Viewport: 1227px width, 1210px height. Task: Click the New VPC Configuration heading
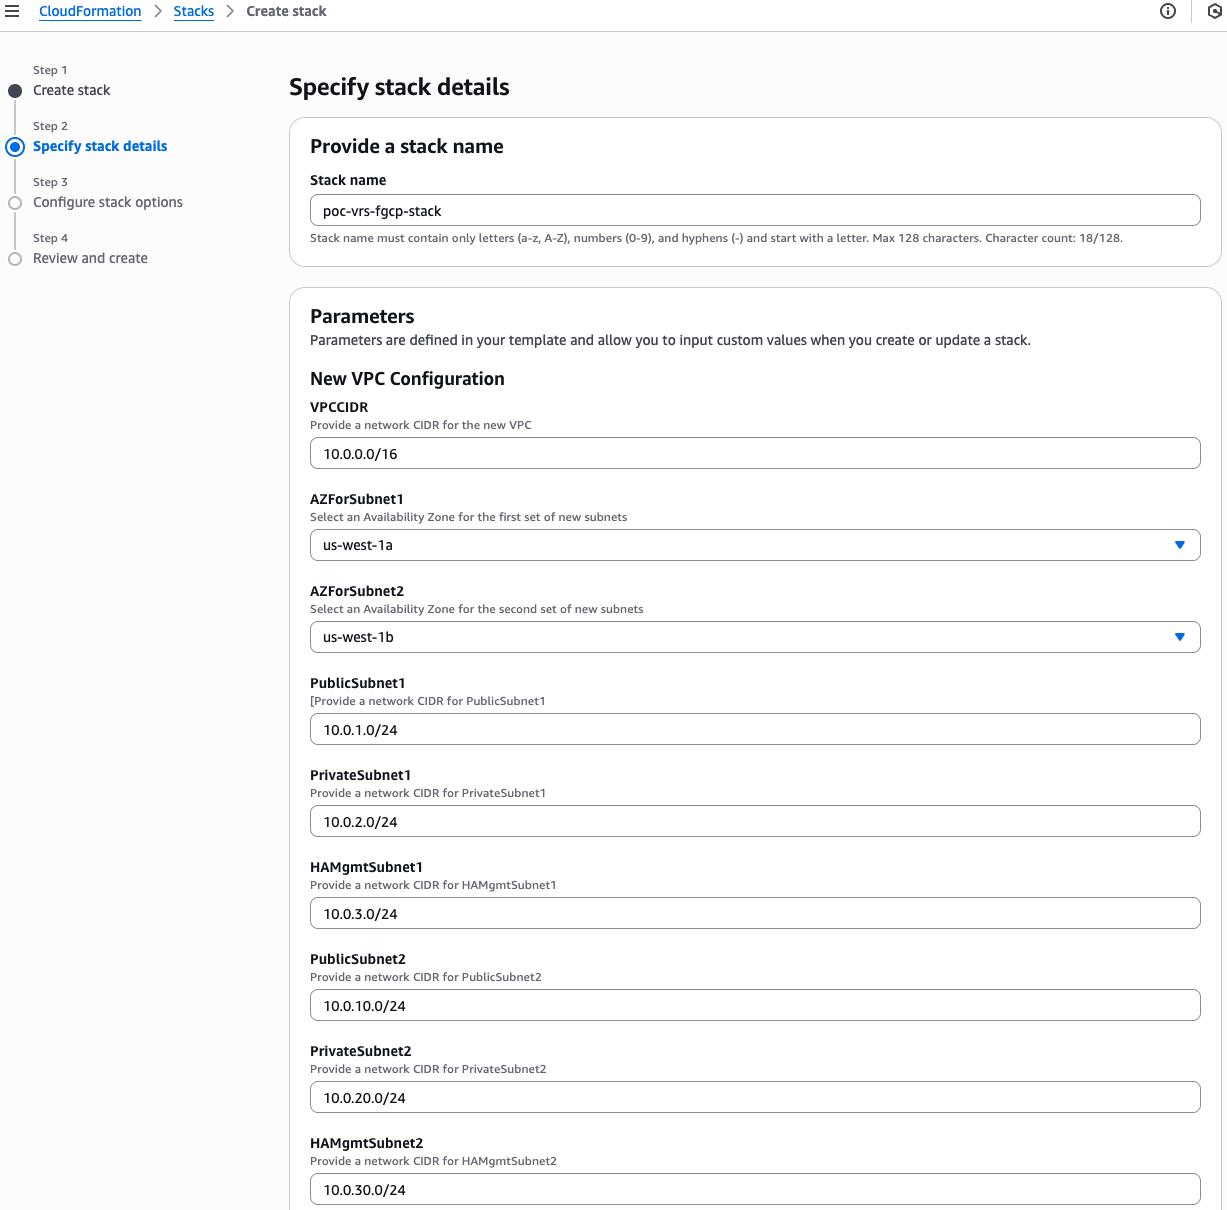tap(407, 379)
